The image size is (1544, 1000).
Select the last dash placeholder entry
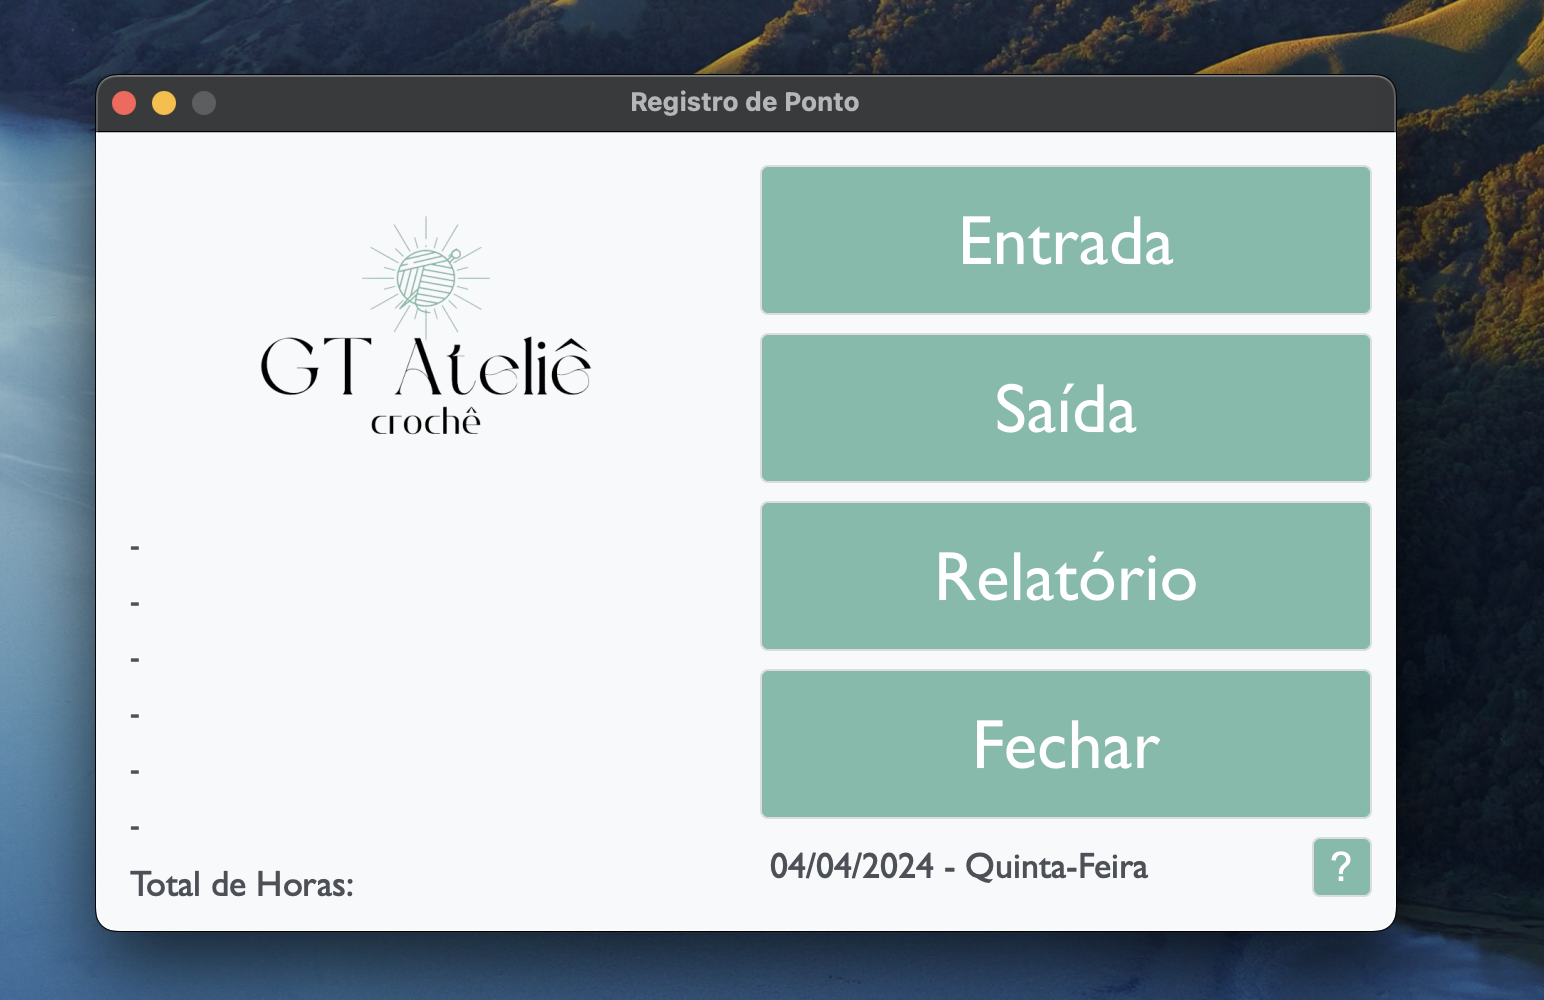pyautogui.click(x=134, y=826)
